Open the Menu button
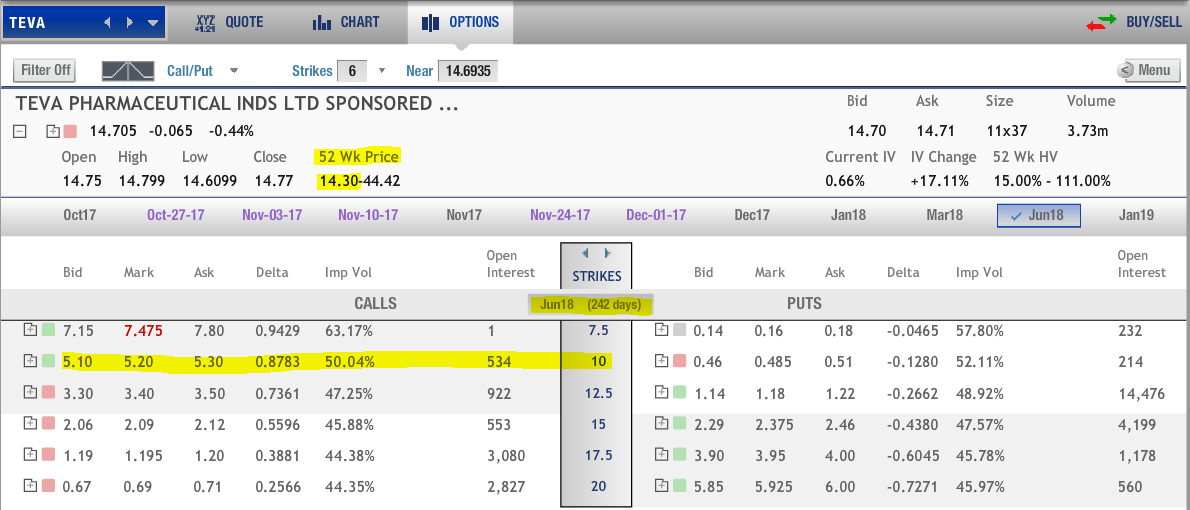Screen dimensions: 1190x510 coord(1148,71)
